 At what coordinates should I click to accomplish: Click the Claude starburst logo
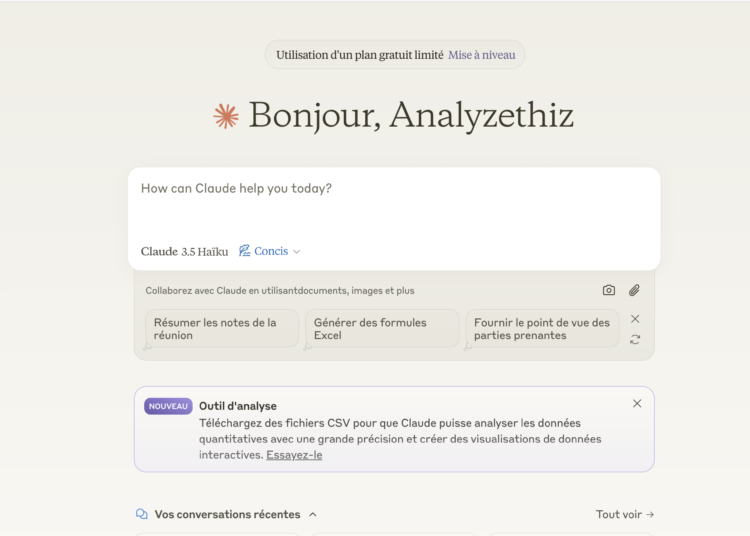[226, 116]
